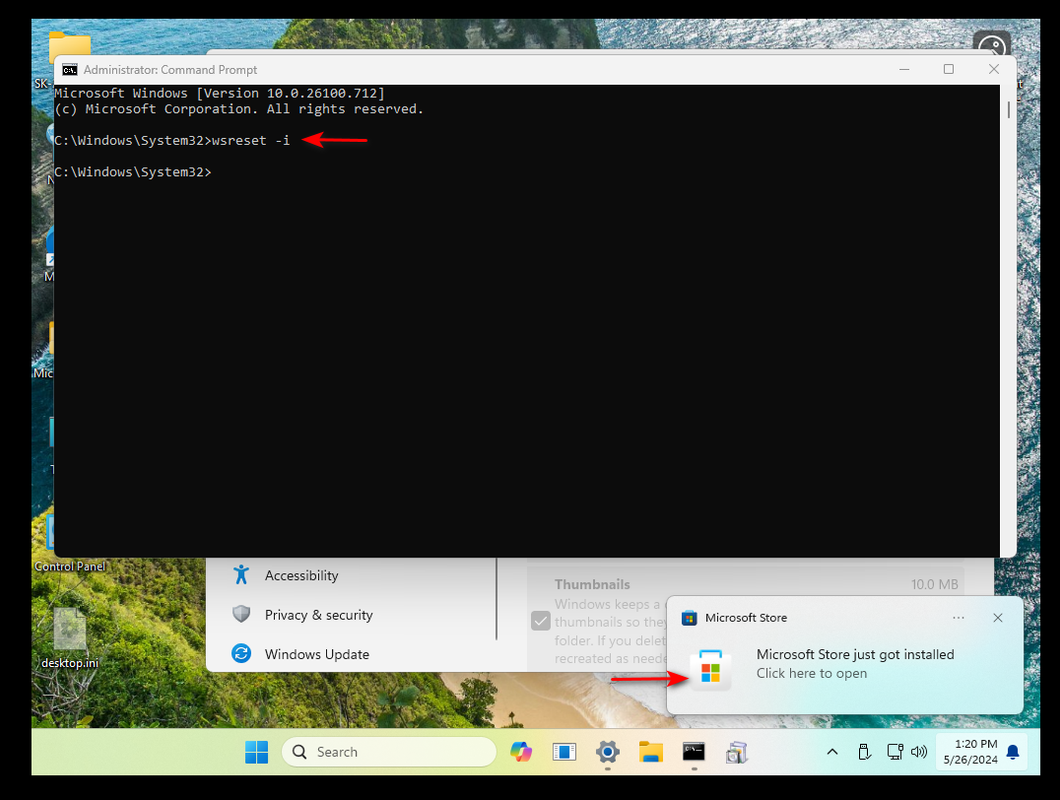1060x800 pixels.
Task: Toggle the Thumbnails checkbox in Settings
Action: coord(540,620)
